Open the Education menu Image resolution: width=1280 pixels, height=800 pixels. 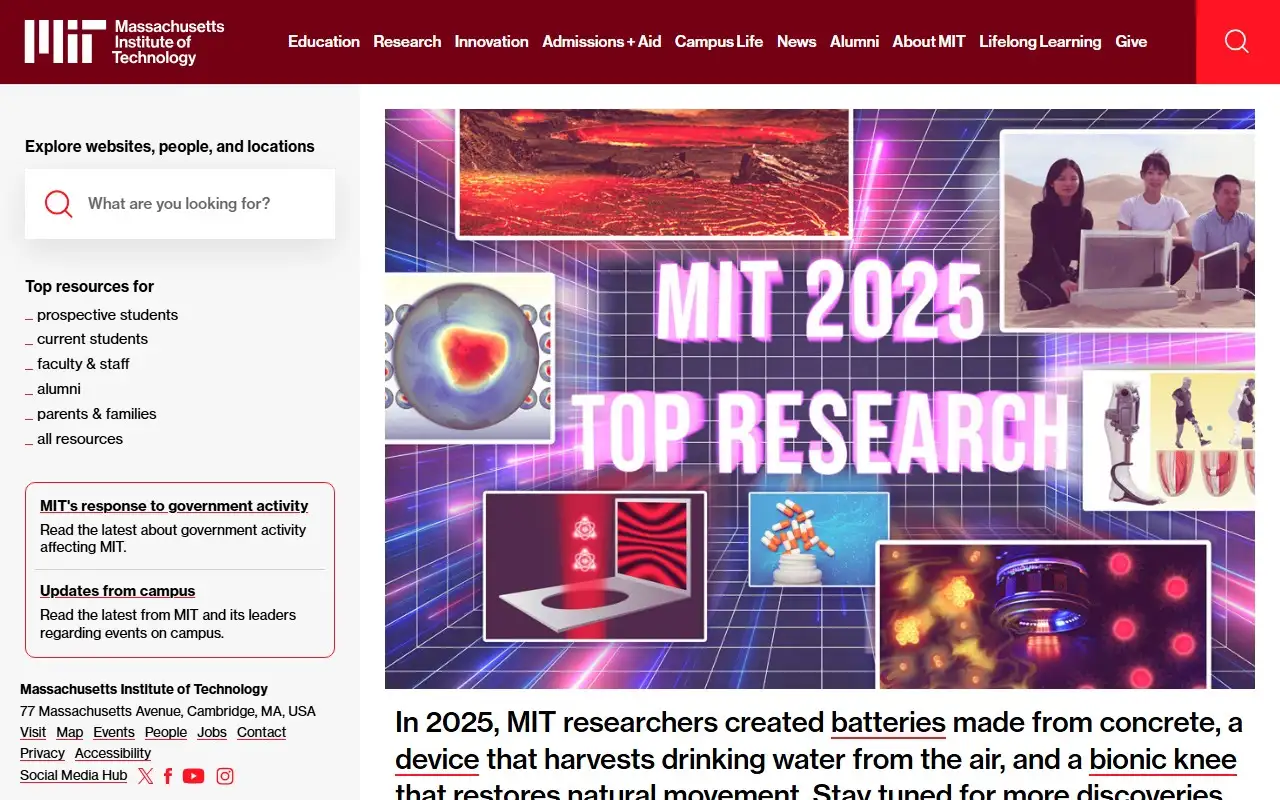[x=323, y=41]
